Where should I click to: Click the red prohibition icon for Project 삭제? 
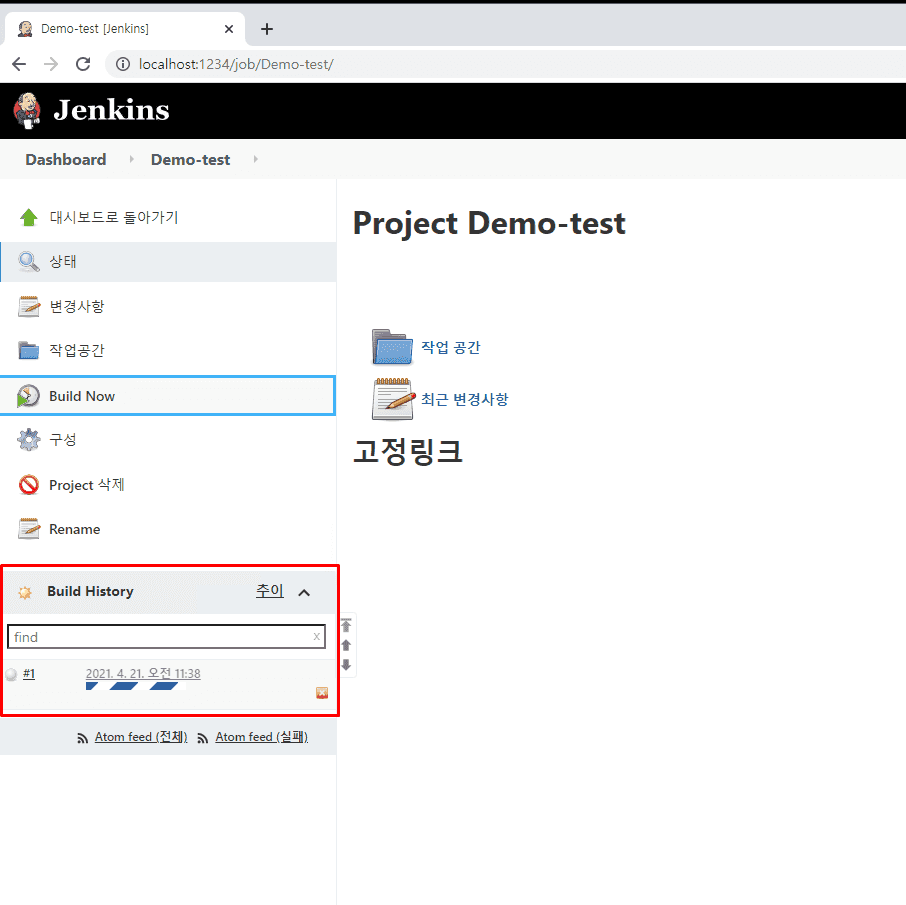pyautogui.click(x=29, y=485)
